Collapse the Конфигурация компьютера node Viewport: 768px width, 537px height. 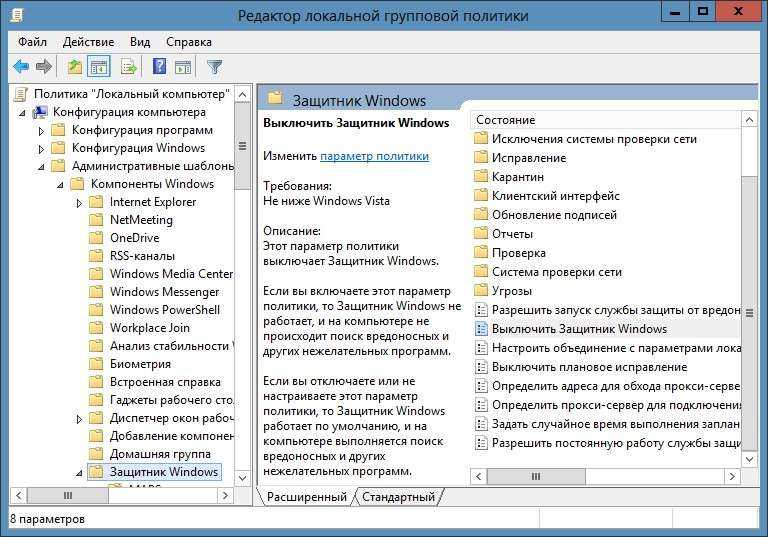tap(23, 113)
